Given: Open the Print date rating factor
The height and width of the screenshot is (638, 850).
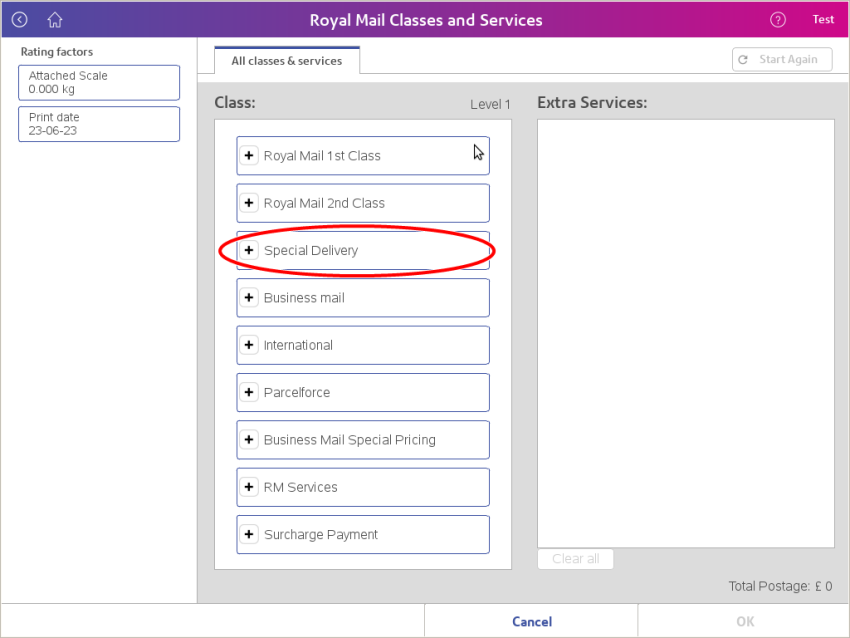Looking at the screenshot, I should click(x=99, y=124).
